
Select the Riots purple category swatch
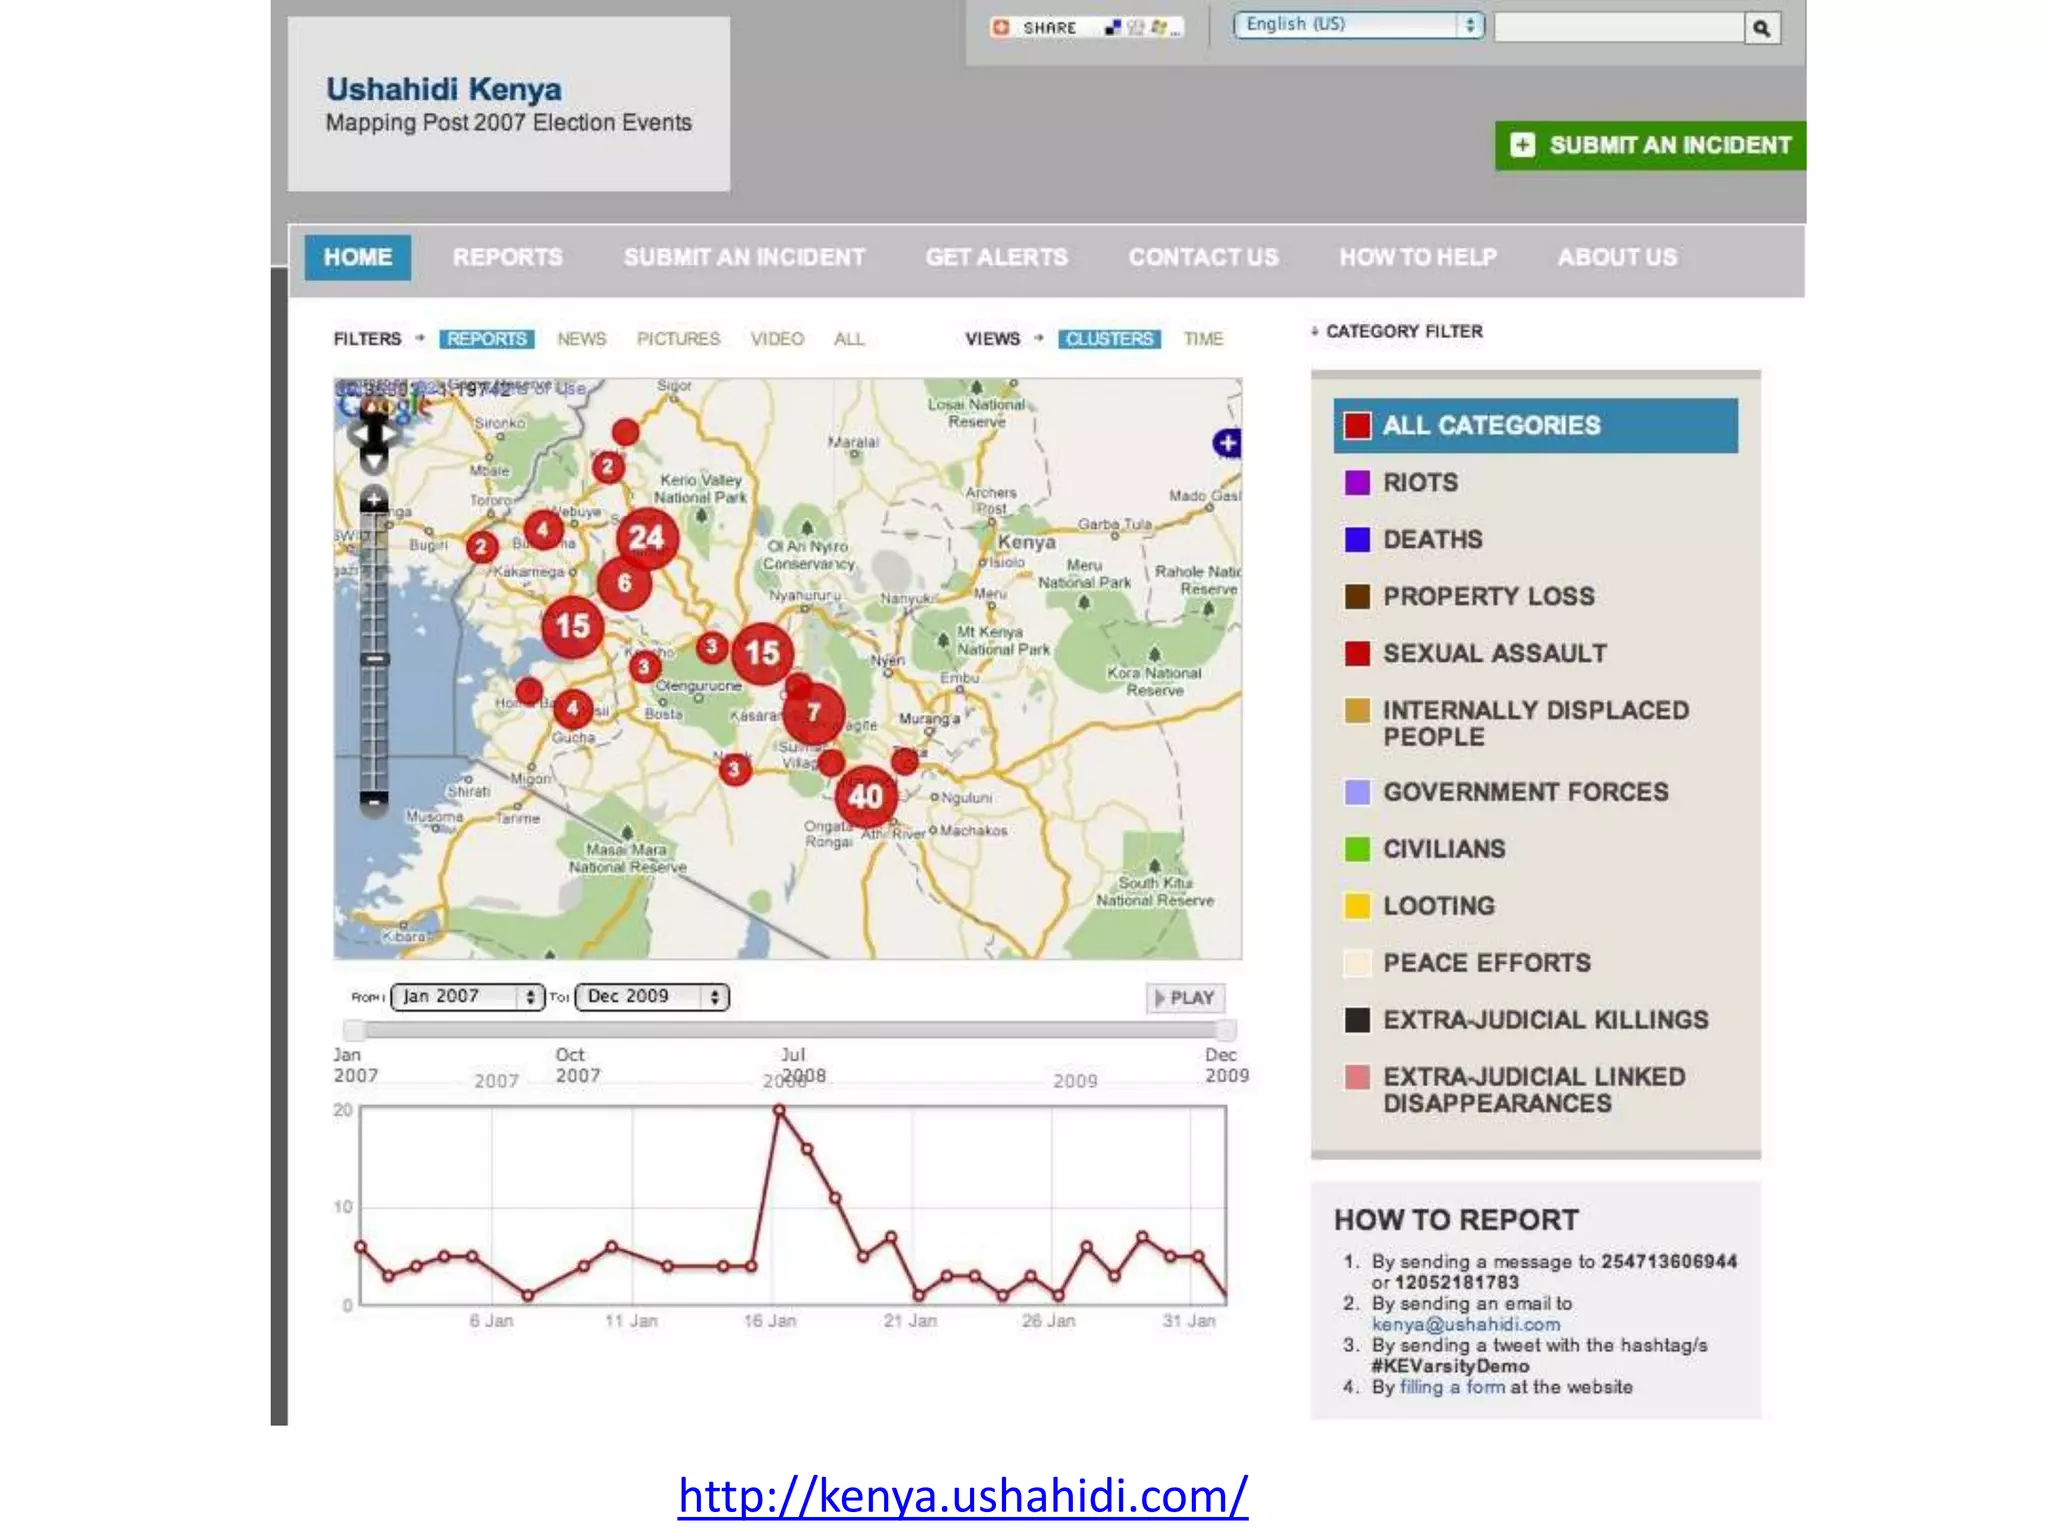(1357, 483)
